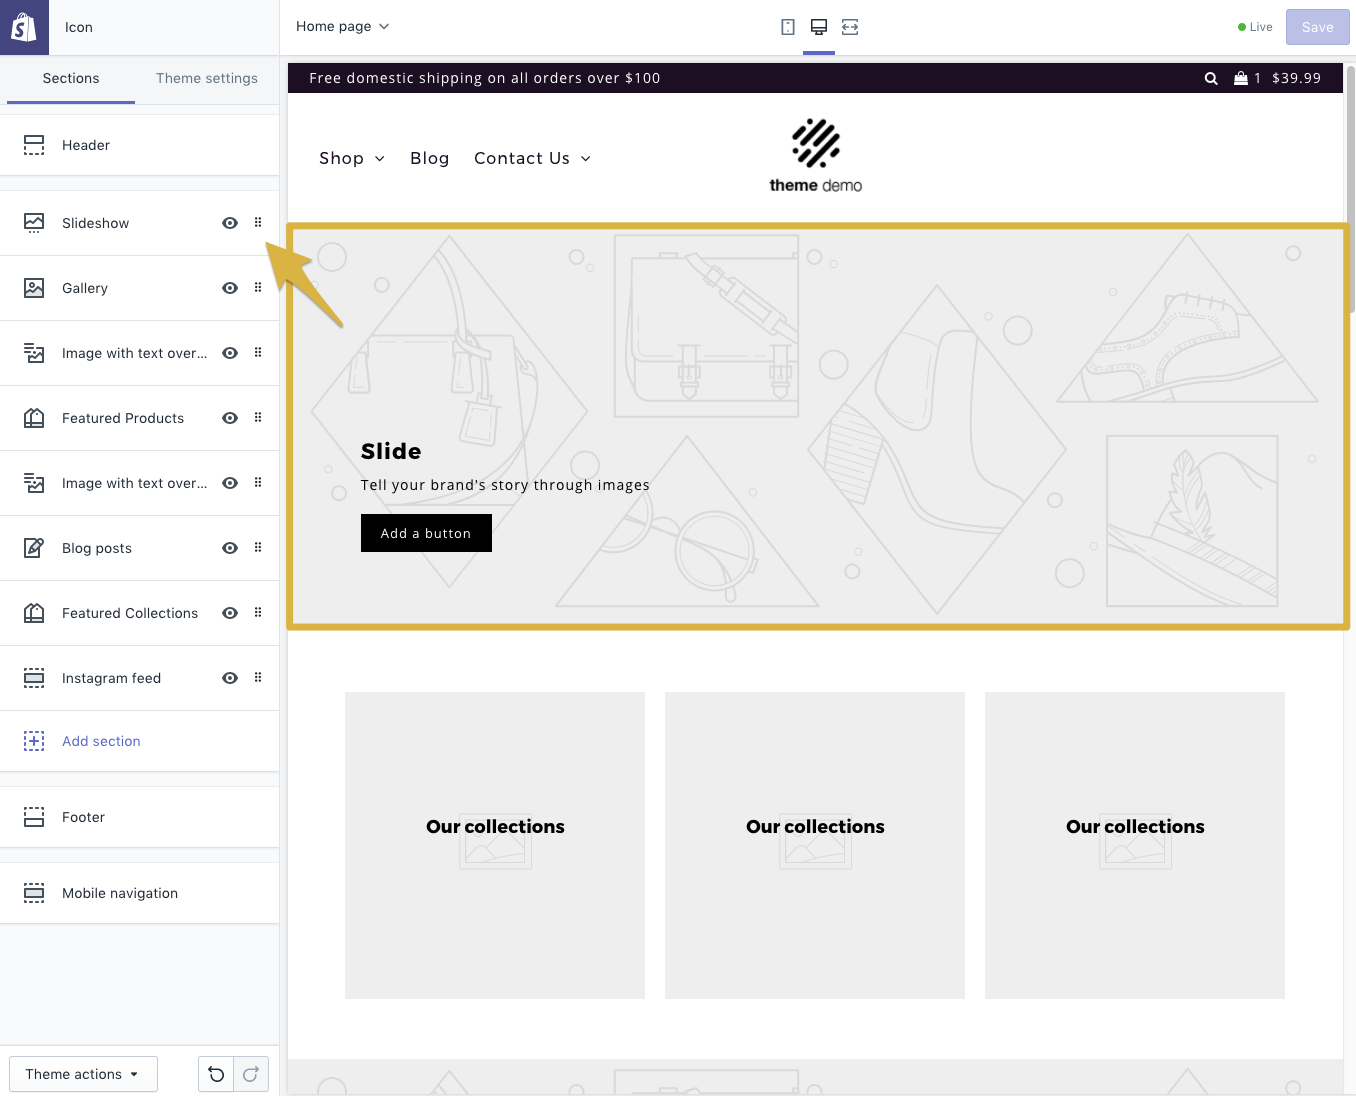The width and height of the screenshot is (1356, 1096).
Task: Expand the Shop menu in the preview
Action: point(351,158)
